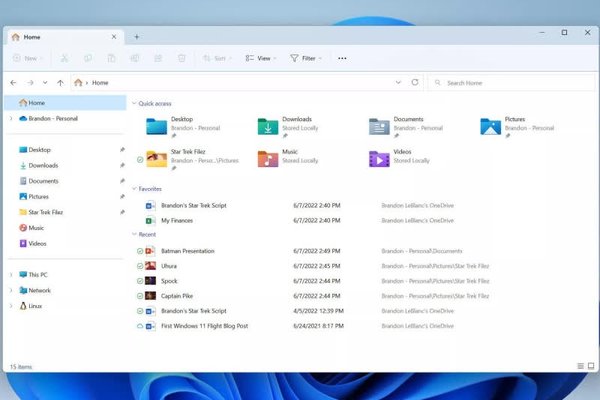Click Home breadcrumb in address bar
This screenshot has width=600, height=400.
click(x=100, y=83)
